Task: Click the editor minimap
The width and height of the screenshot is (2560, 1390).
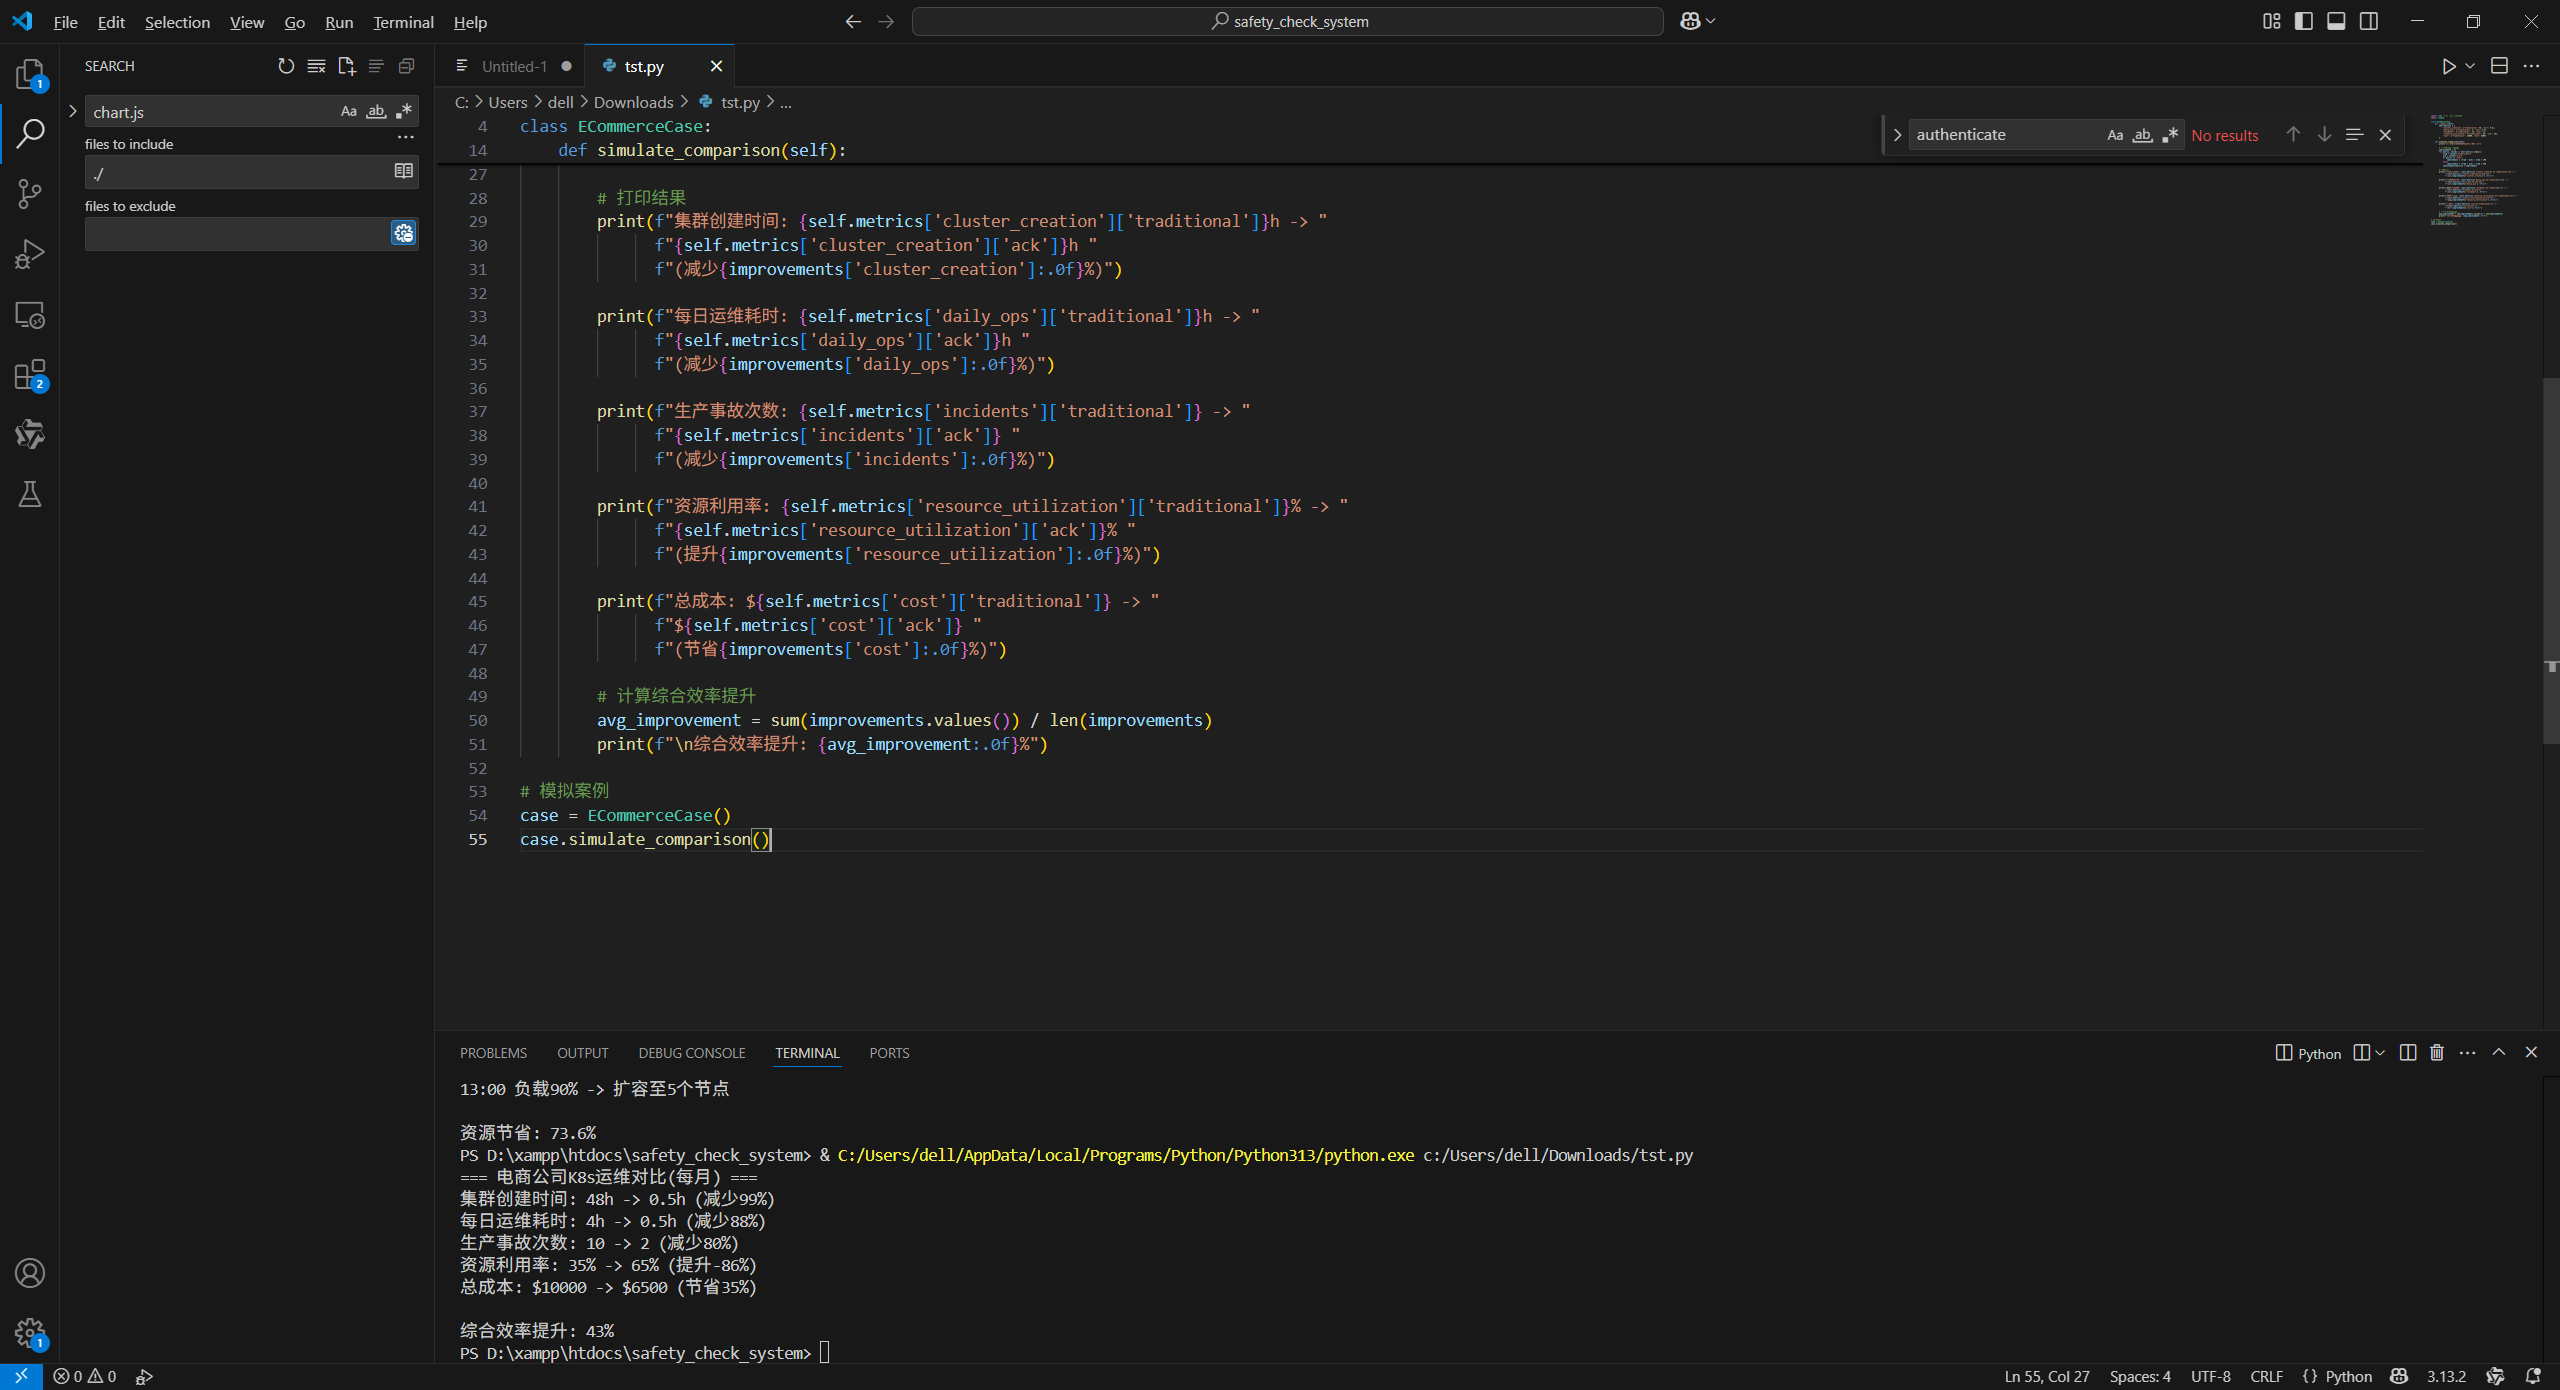Action: 2483,170
